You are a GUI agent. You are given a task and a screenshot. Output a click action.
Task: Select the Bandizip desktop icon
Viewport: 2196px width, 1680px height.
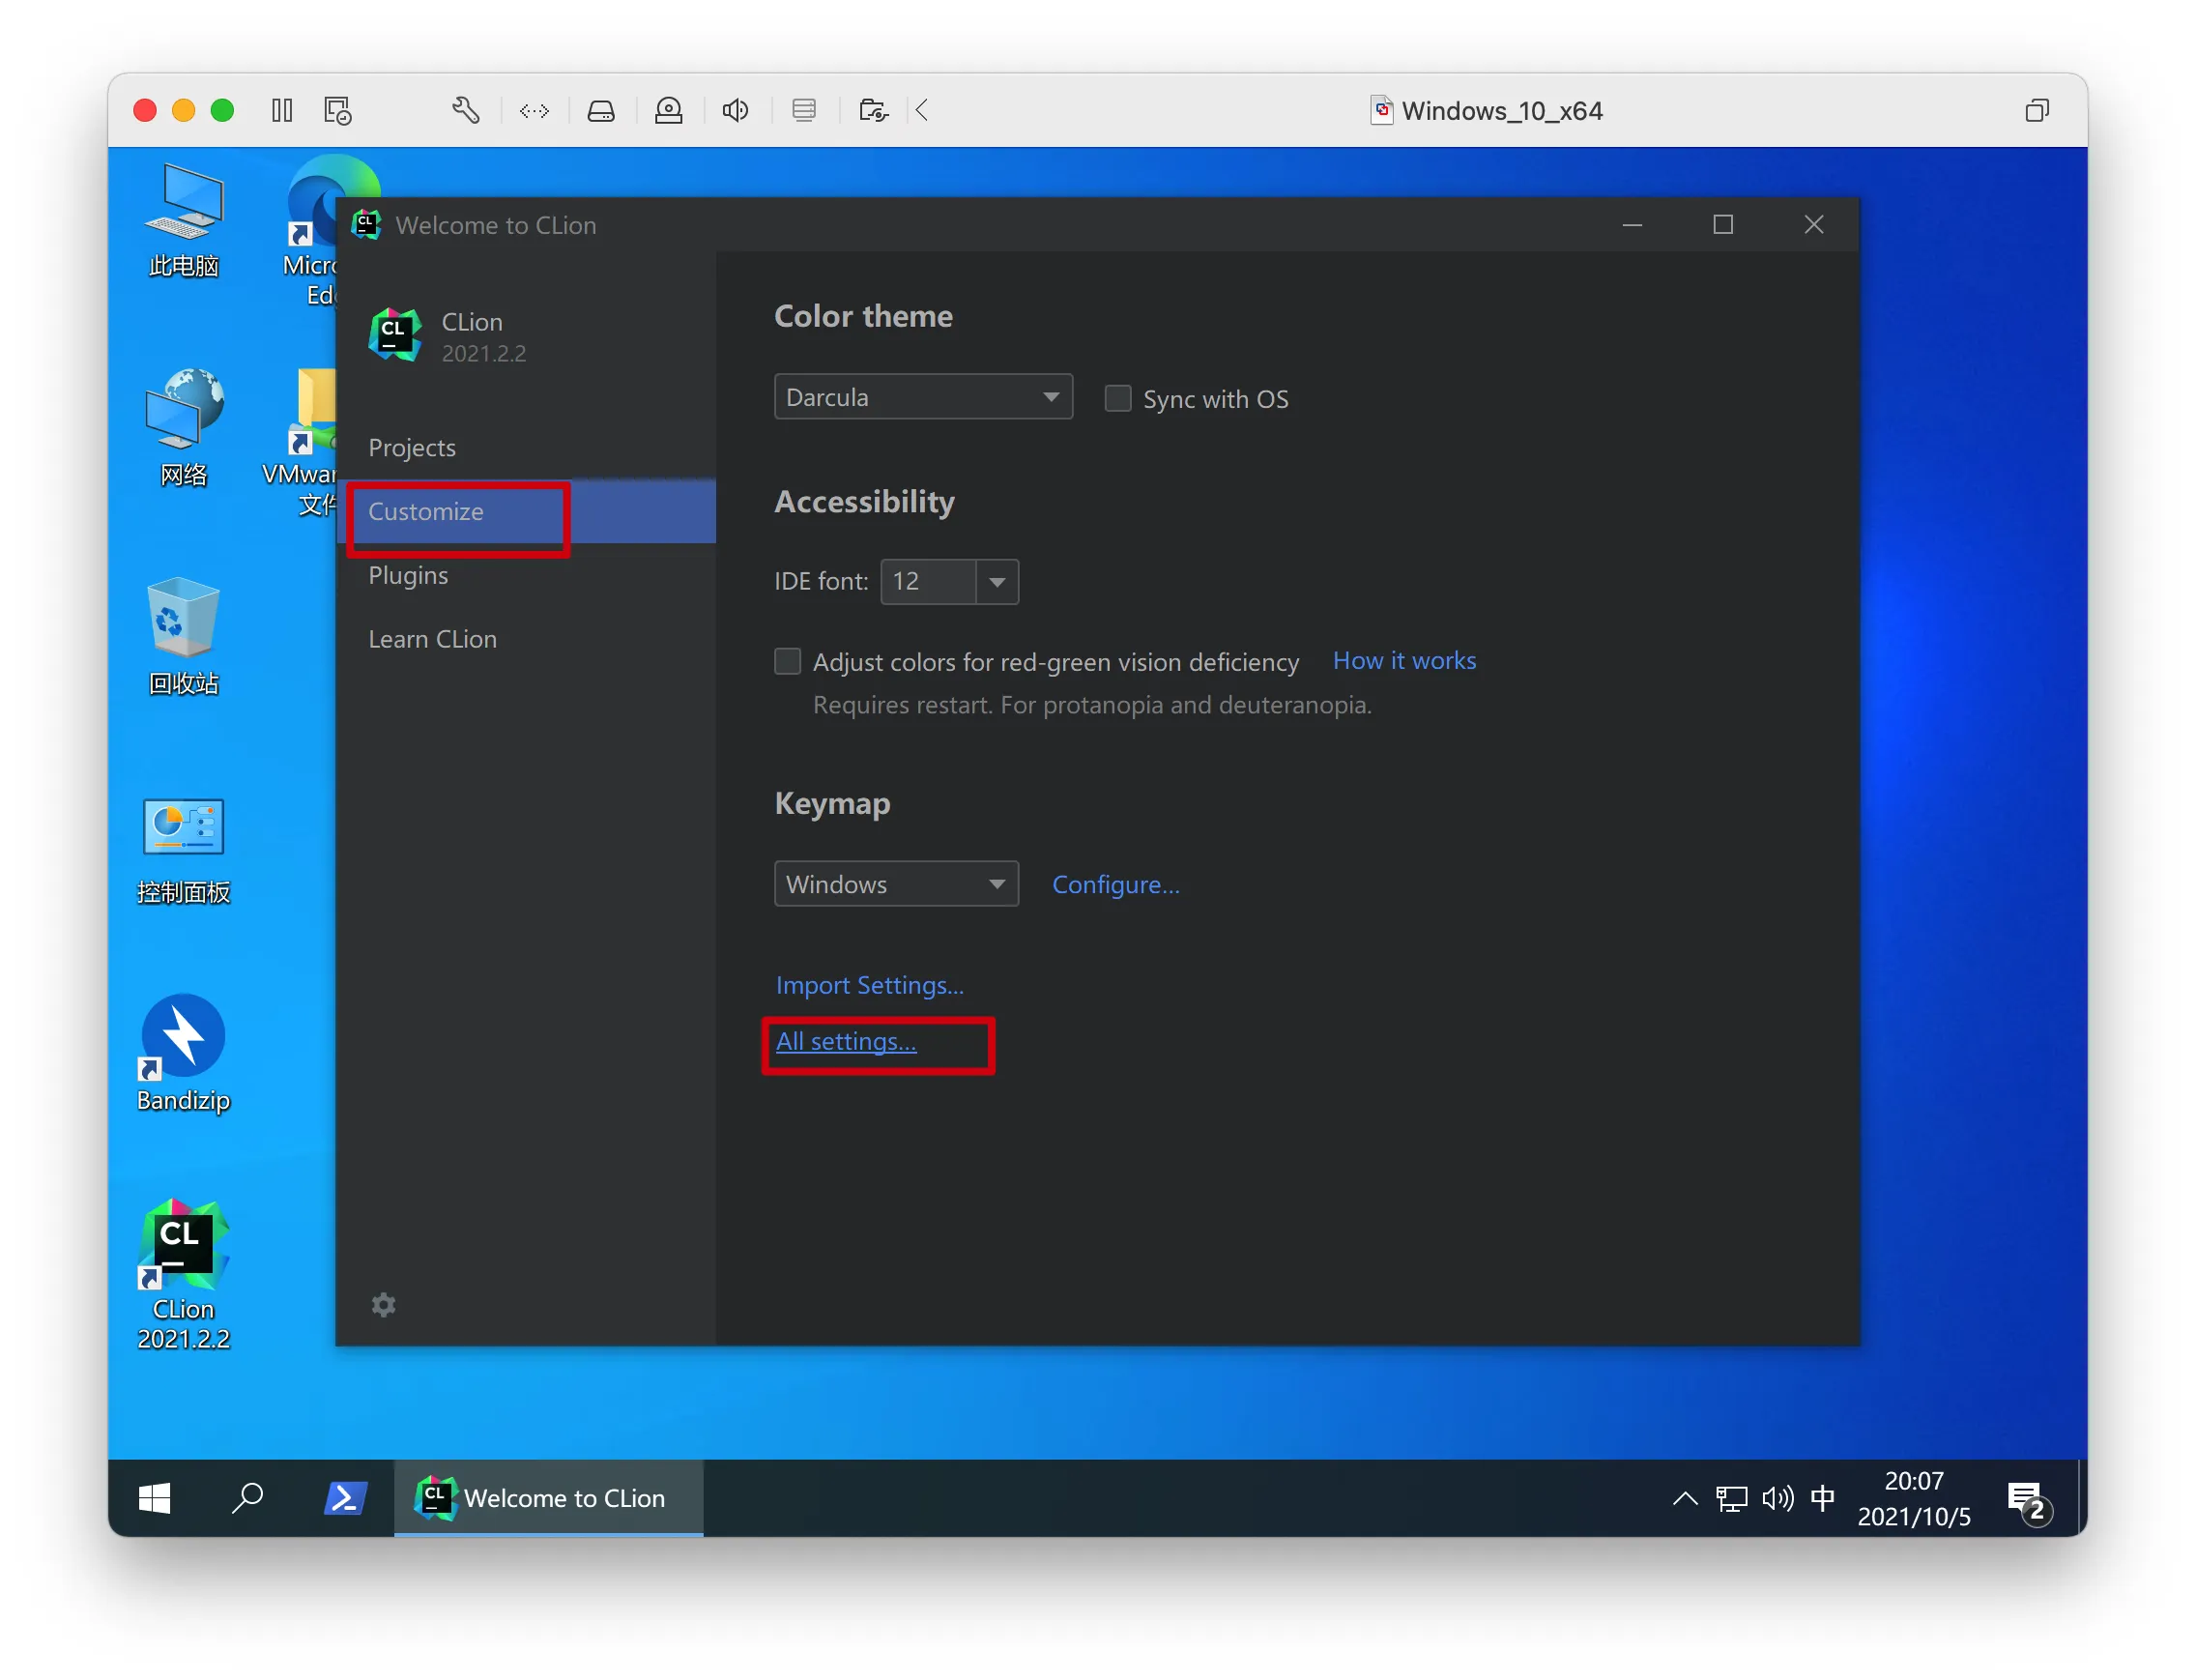click(183, 1054)
